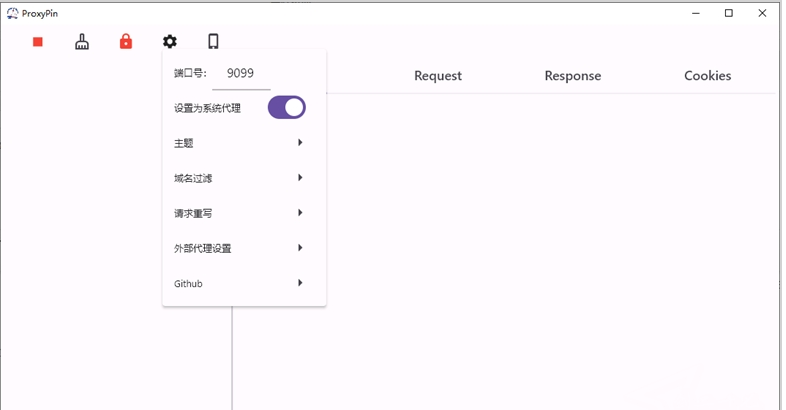Clear captured requests with the broom icon
786x410 pixels.
(82, 42)
